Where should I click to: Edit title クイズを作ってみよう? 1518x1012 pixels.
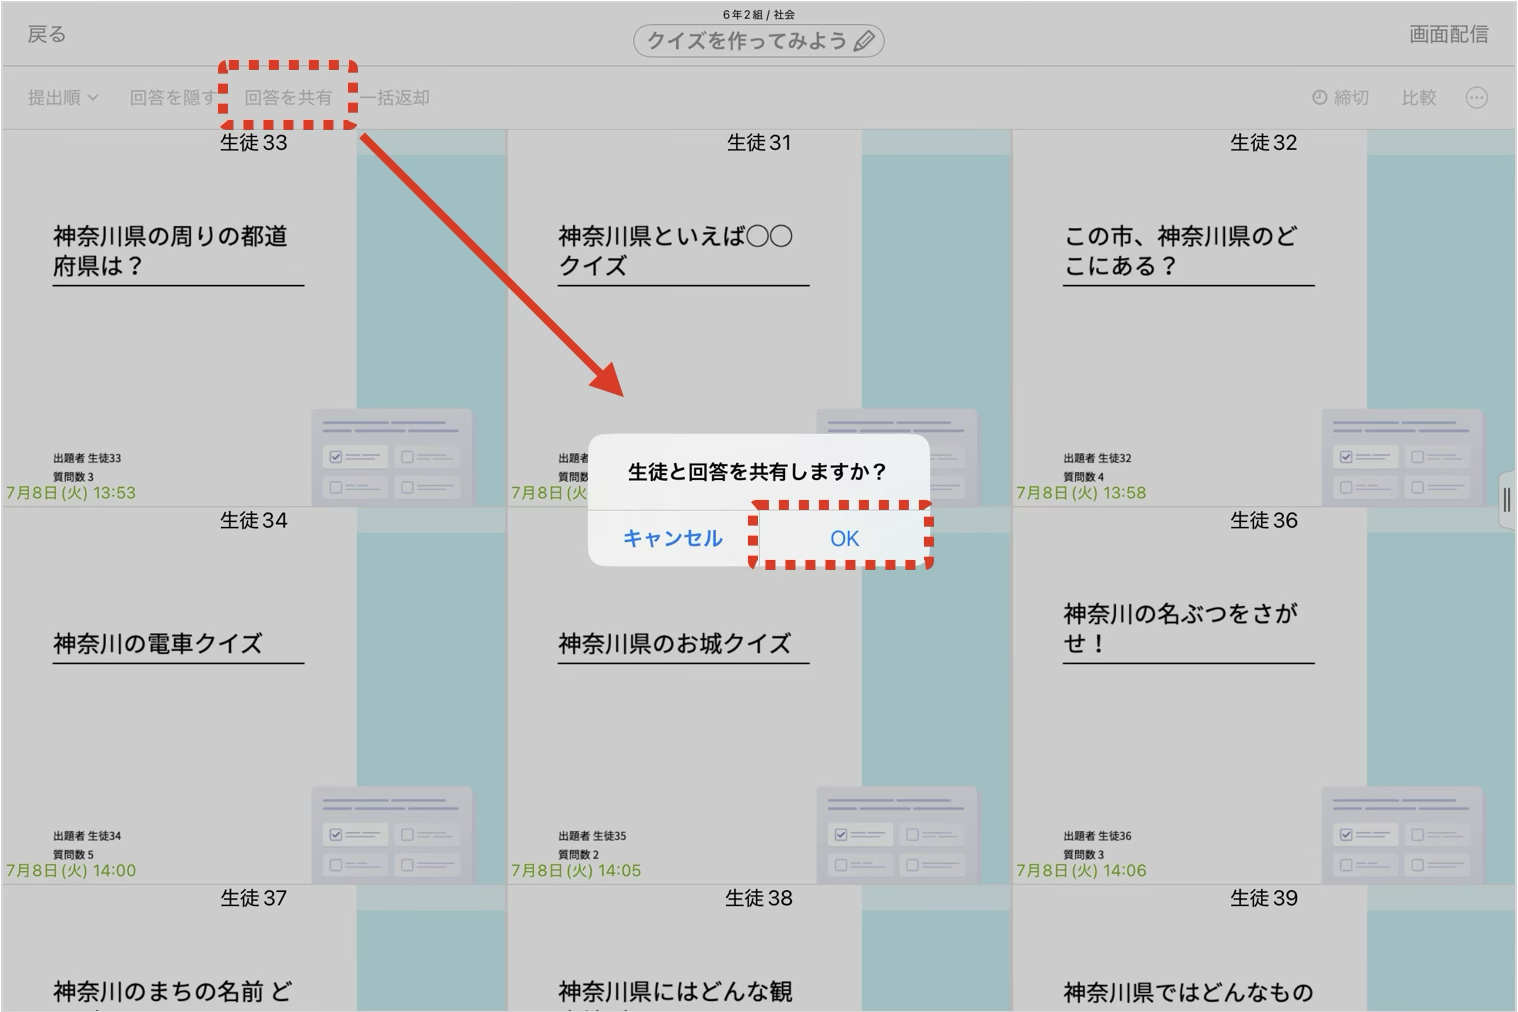coord(758,41)
